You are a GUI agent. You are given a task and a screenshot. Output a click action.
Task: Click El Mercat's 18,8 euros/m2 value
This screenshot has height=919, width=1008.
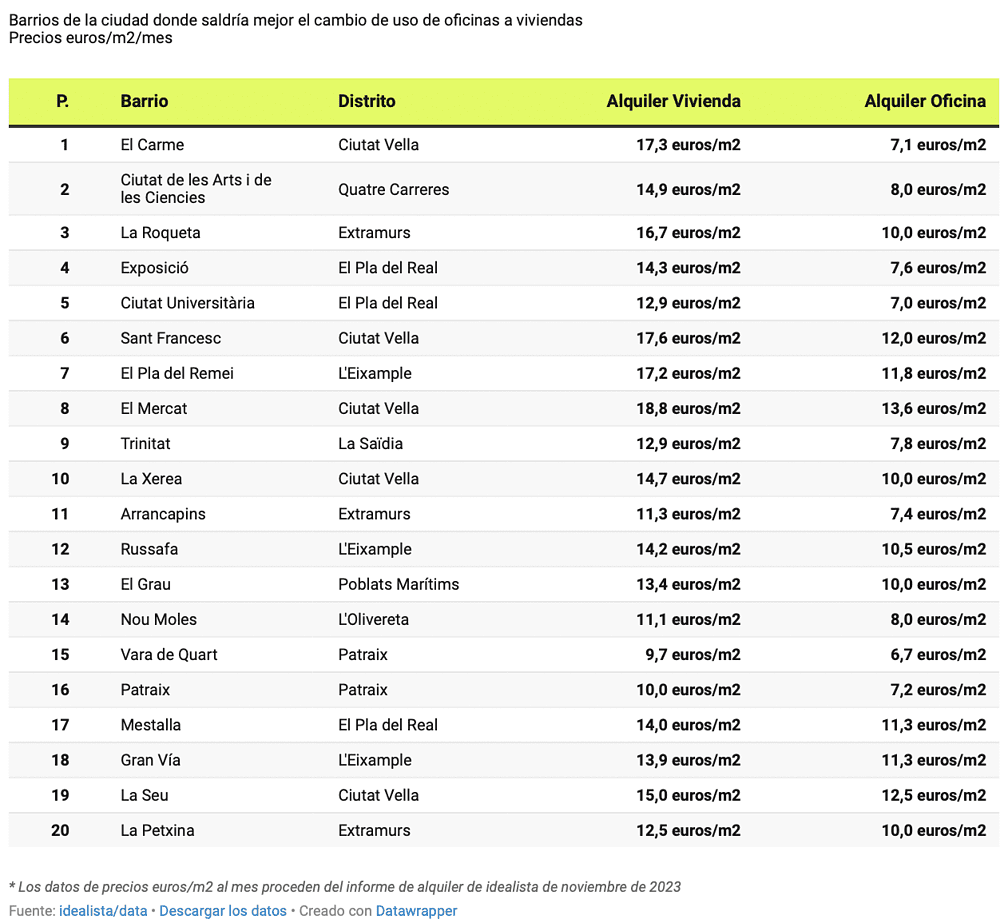coord(688,408)
